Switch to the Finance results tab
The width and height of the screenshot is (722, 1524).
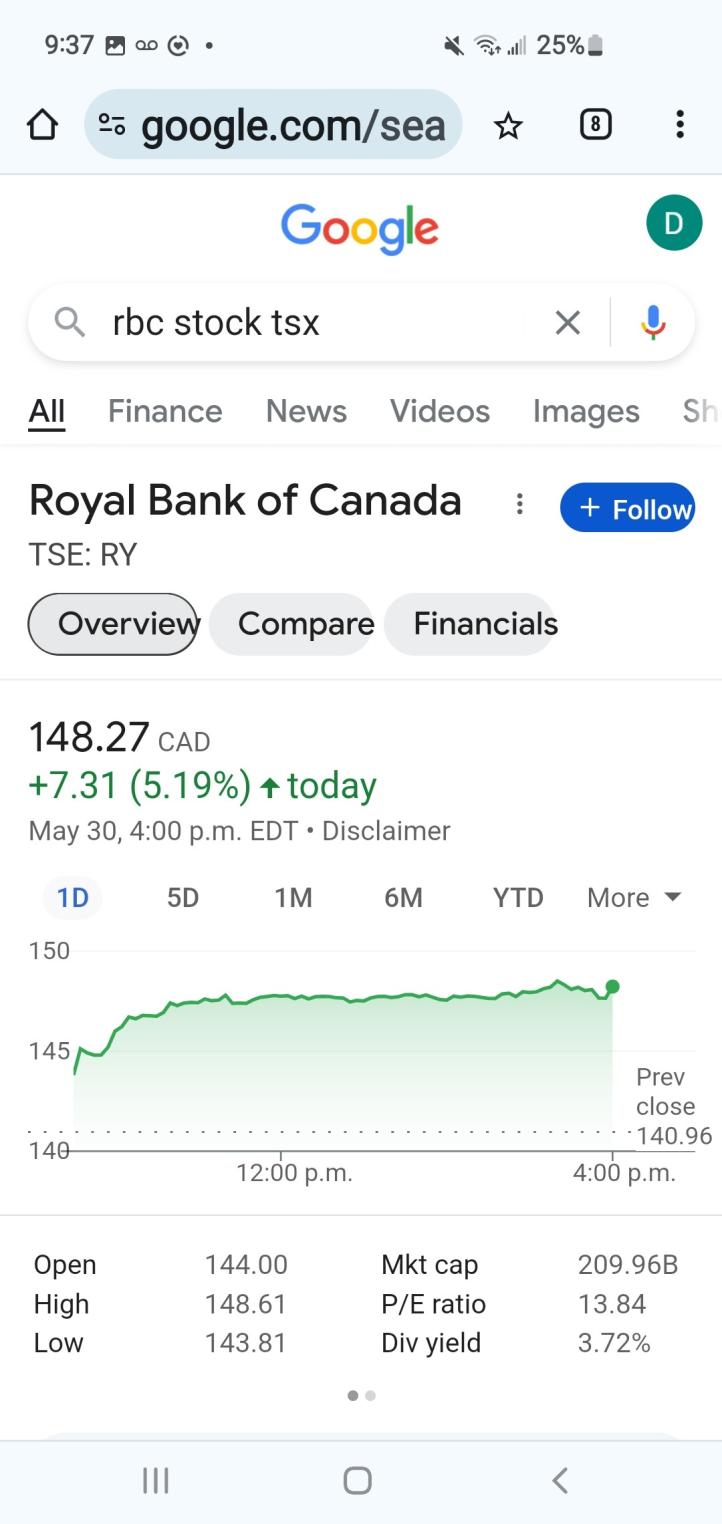tap(165, 411)
